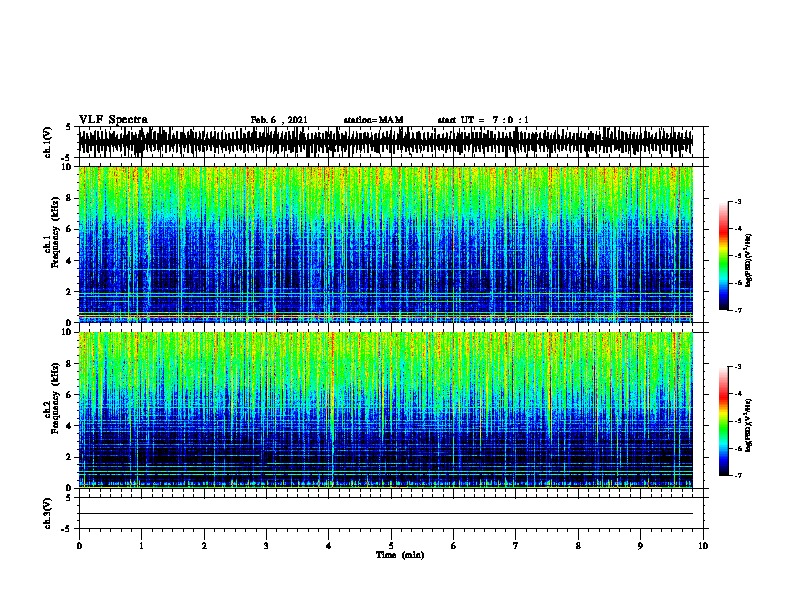792x612 pixels.
Task: Click the ch.1 color scale bar
Action: click(723, 256)
